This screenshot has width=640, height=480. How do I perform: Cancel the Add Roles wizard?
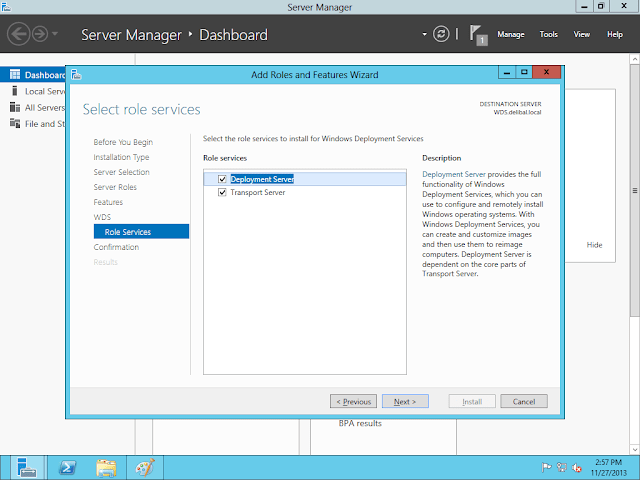click(524, 401)
